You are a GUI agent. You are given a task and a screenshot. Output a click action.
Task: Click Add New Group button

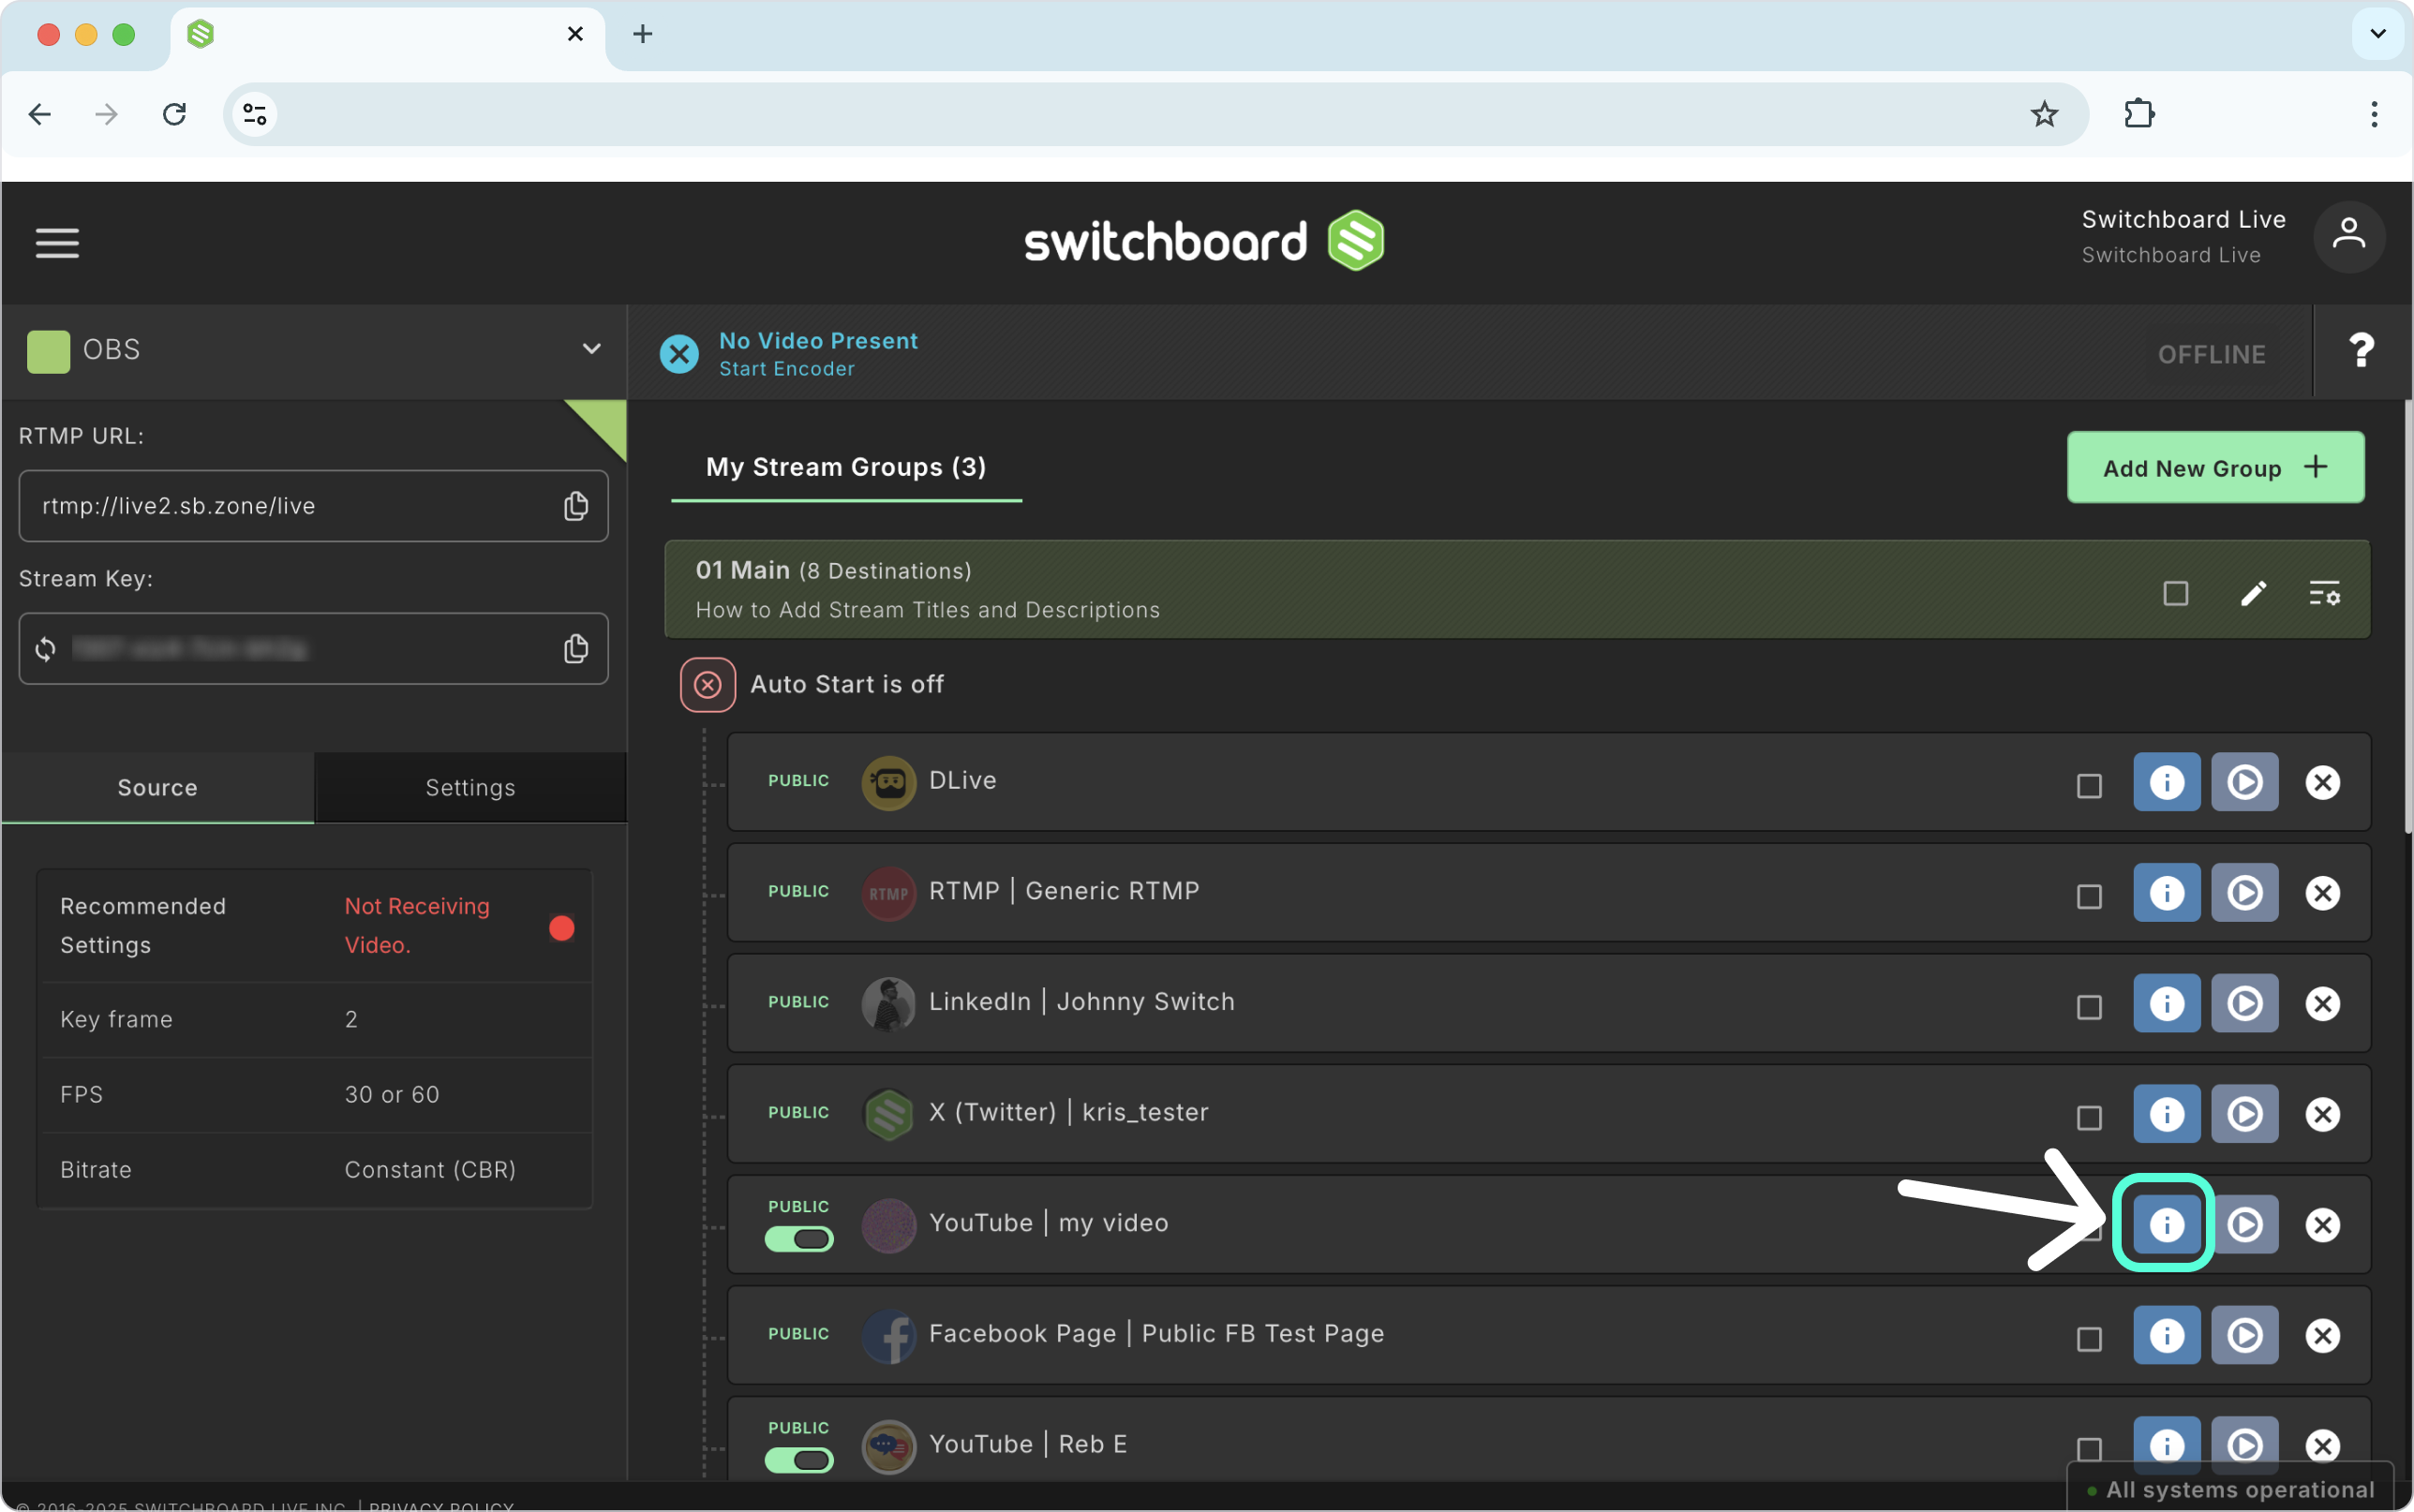pyautogui.click(x=2215, y=468)
